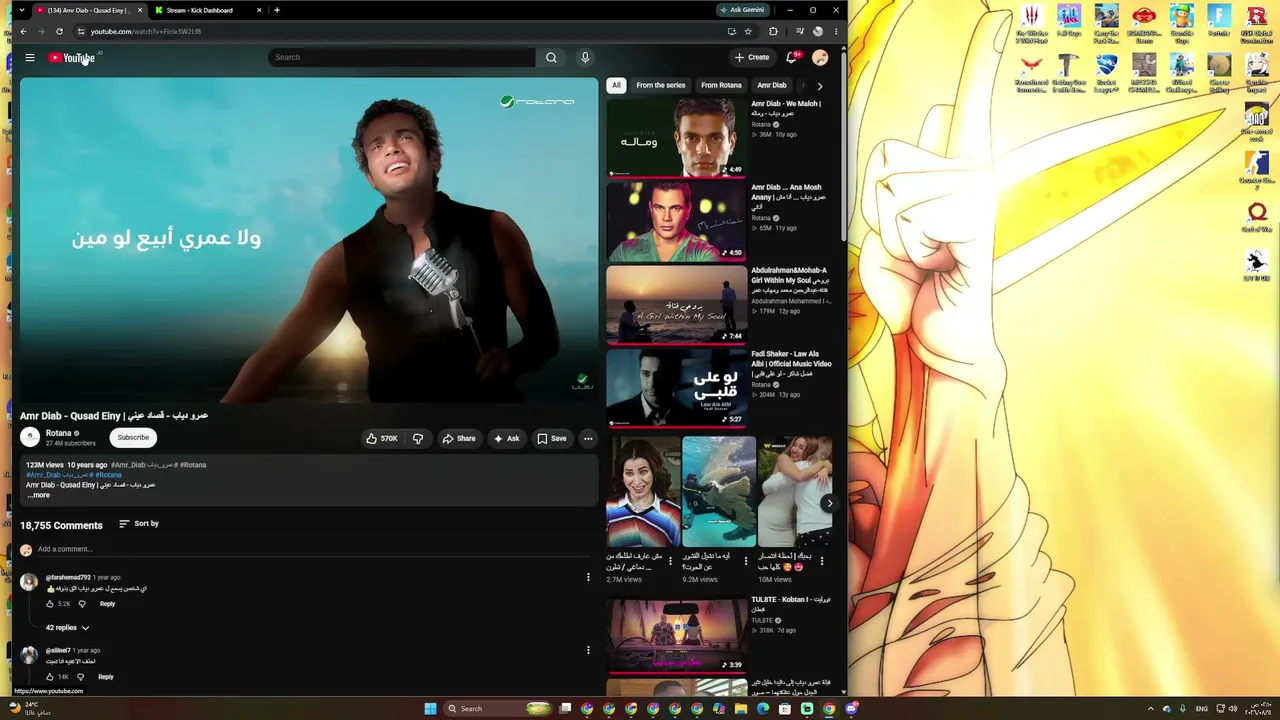Screen dimensions: 1280x720
Task: Open the Windows Start menu
Action: click(x=430, y=709)
